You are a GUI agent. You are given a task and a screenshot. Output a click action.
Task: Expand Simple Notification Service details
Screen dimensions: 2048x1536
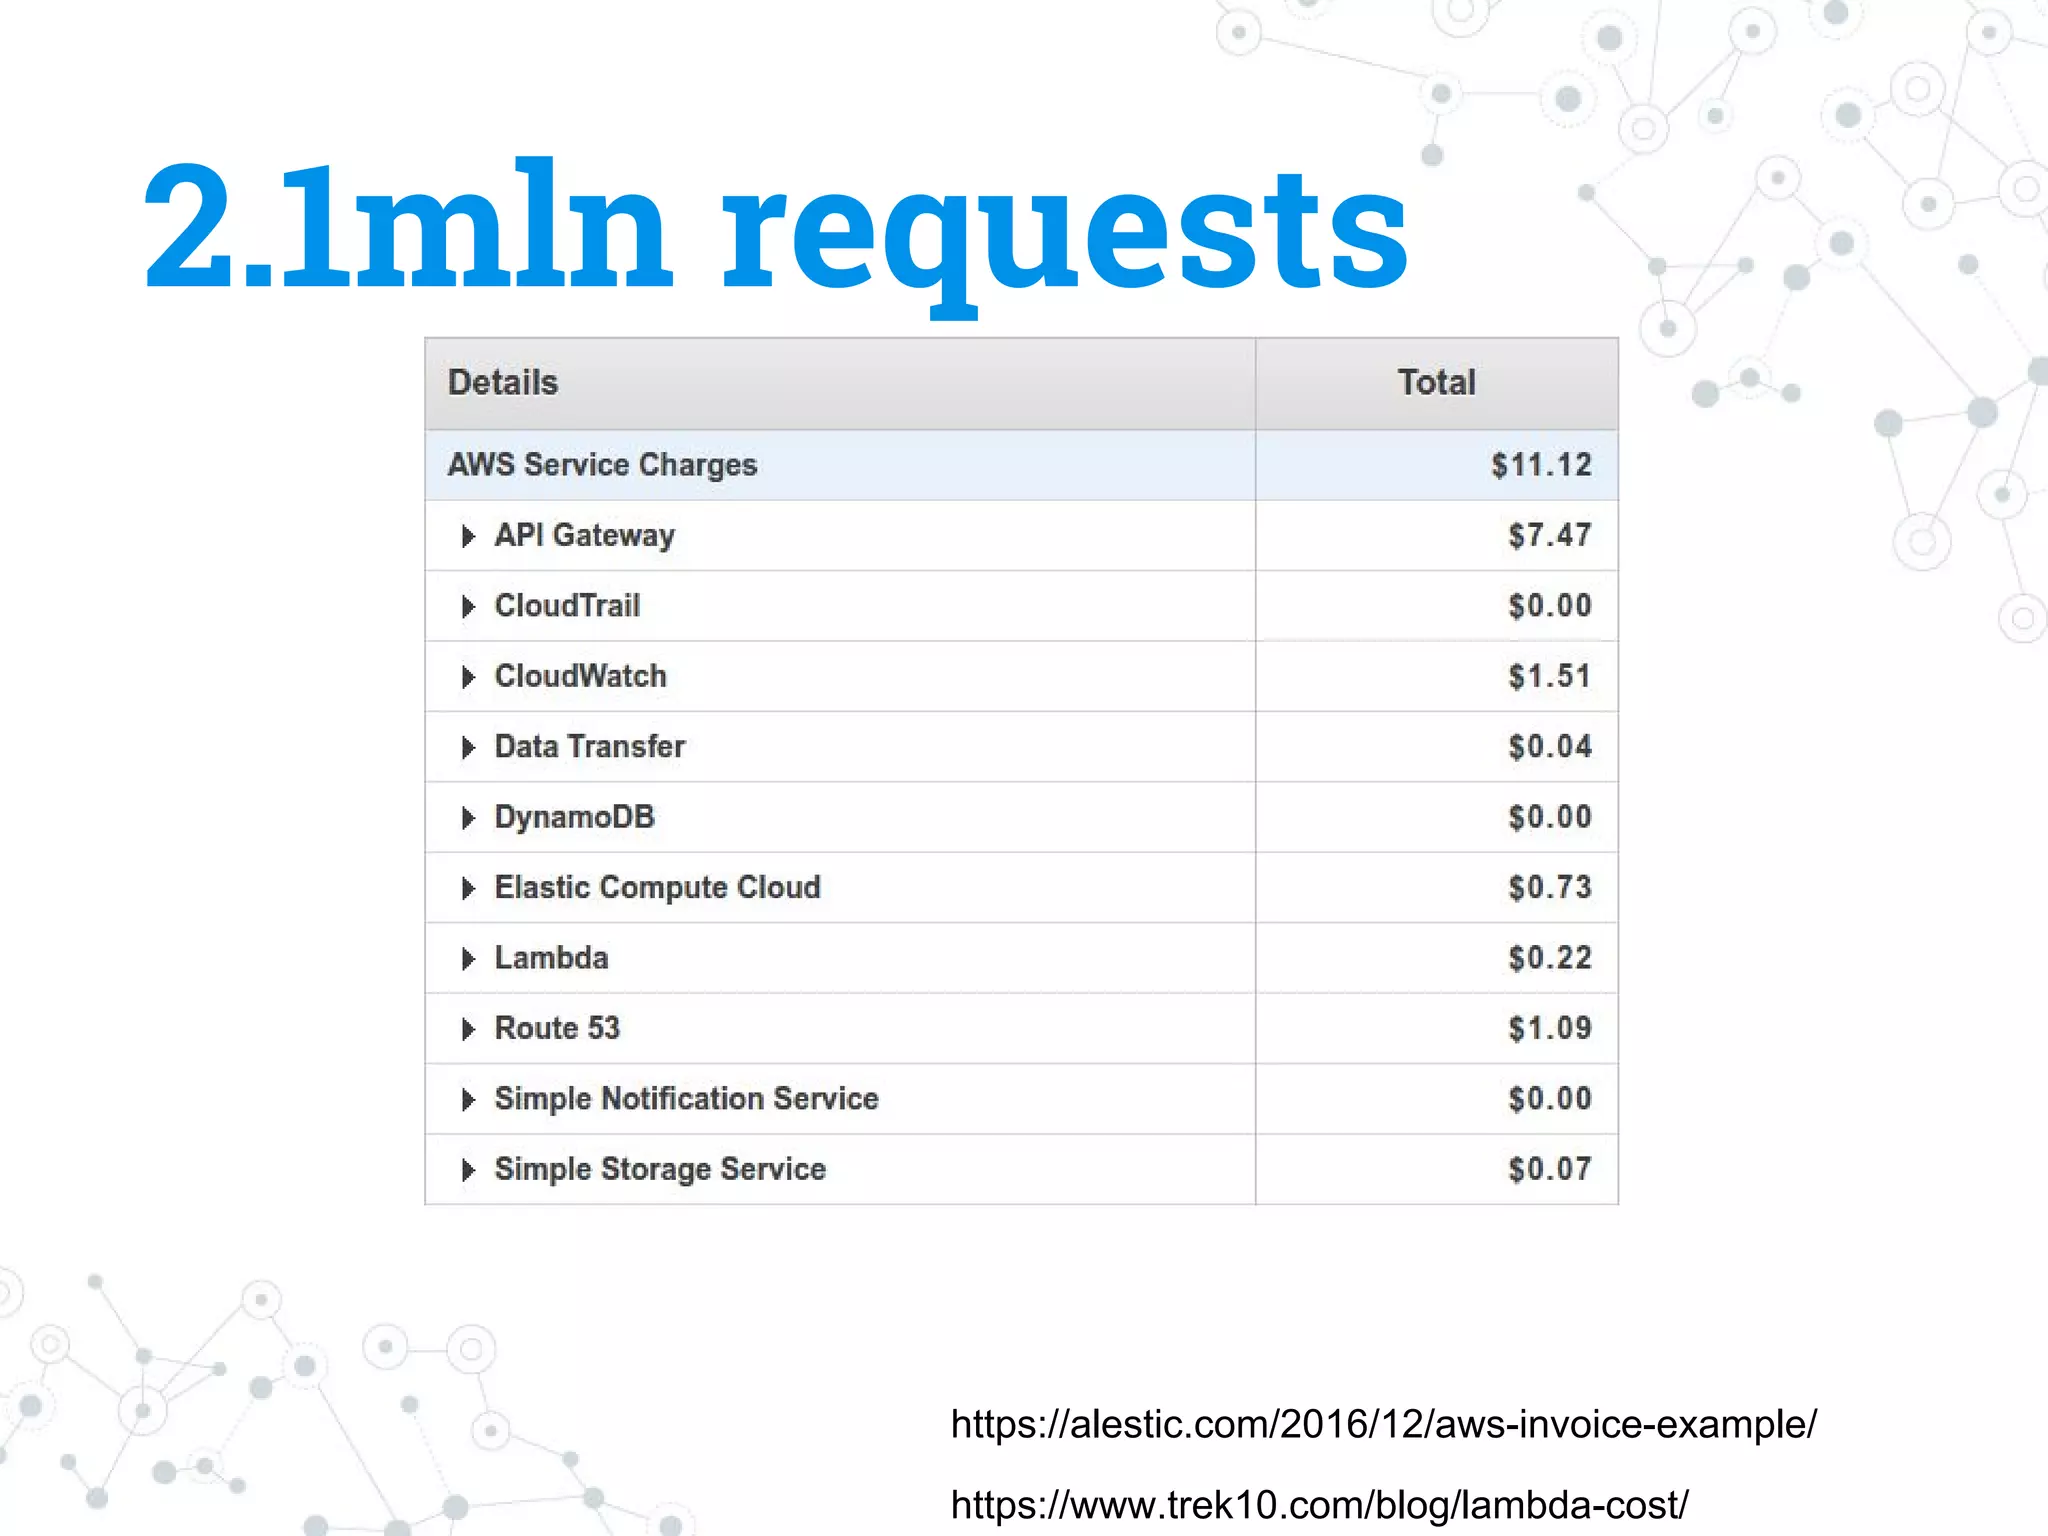pos(468,1100)
